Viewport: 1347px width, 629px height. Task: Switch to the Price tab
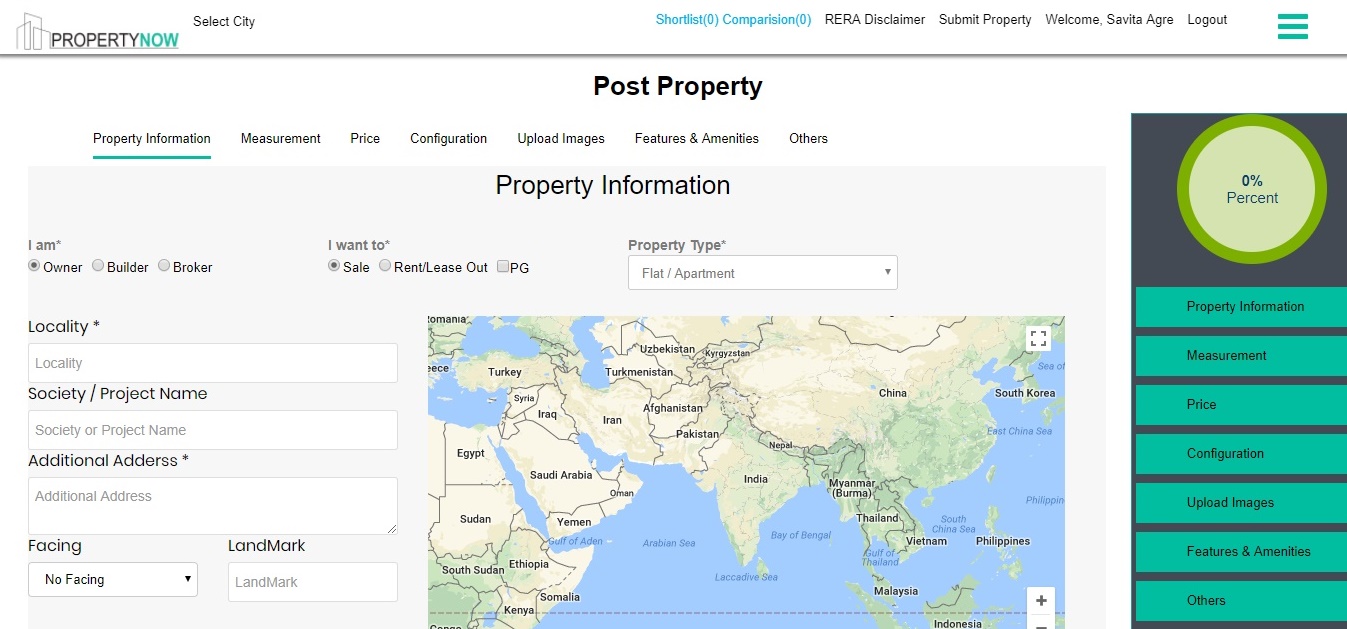(x=365, y=139)
